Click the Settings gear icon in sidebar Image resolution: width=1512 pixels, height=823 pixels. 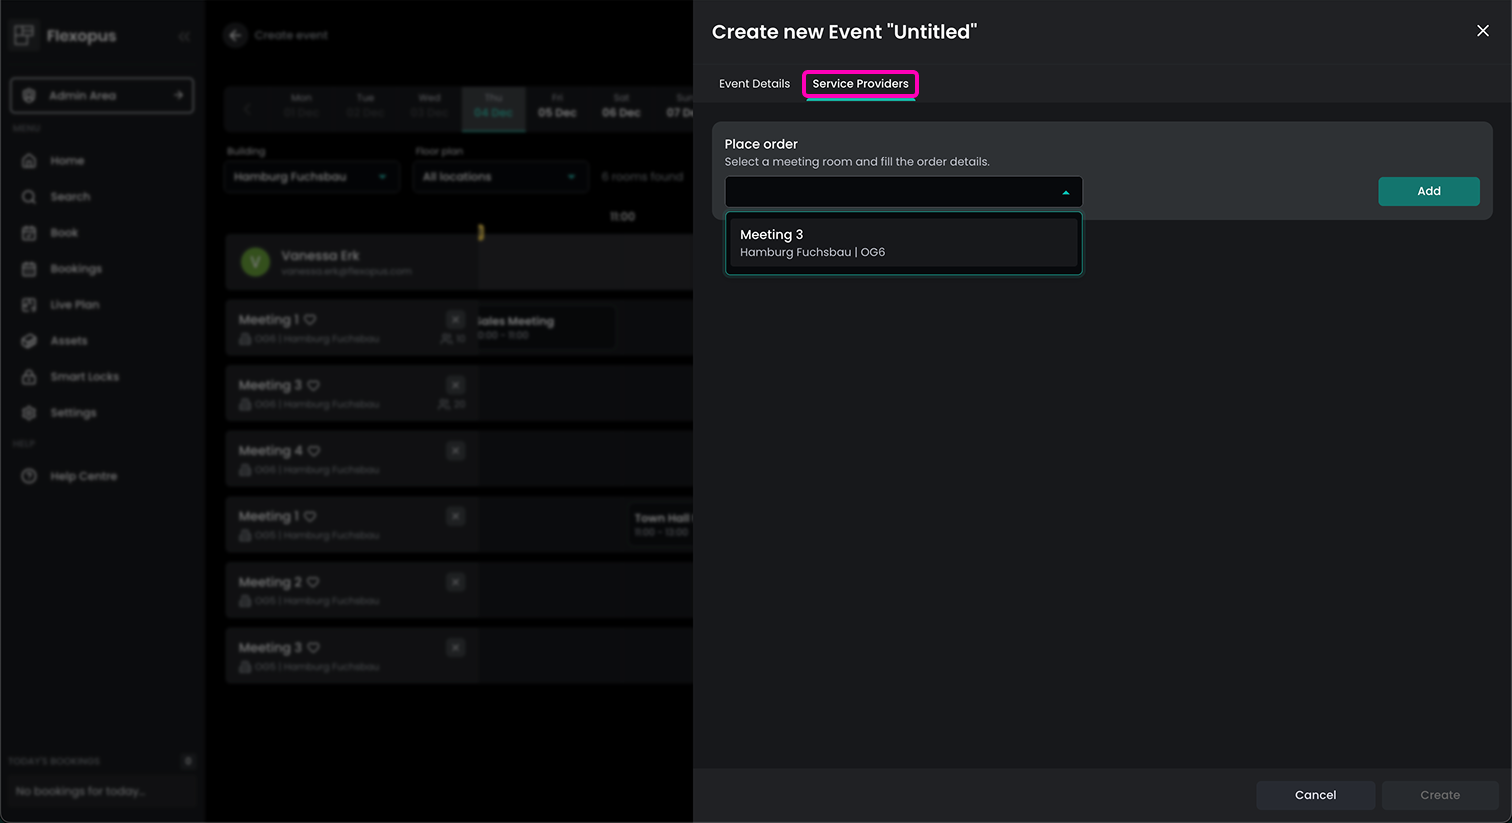point(29,413)
